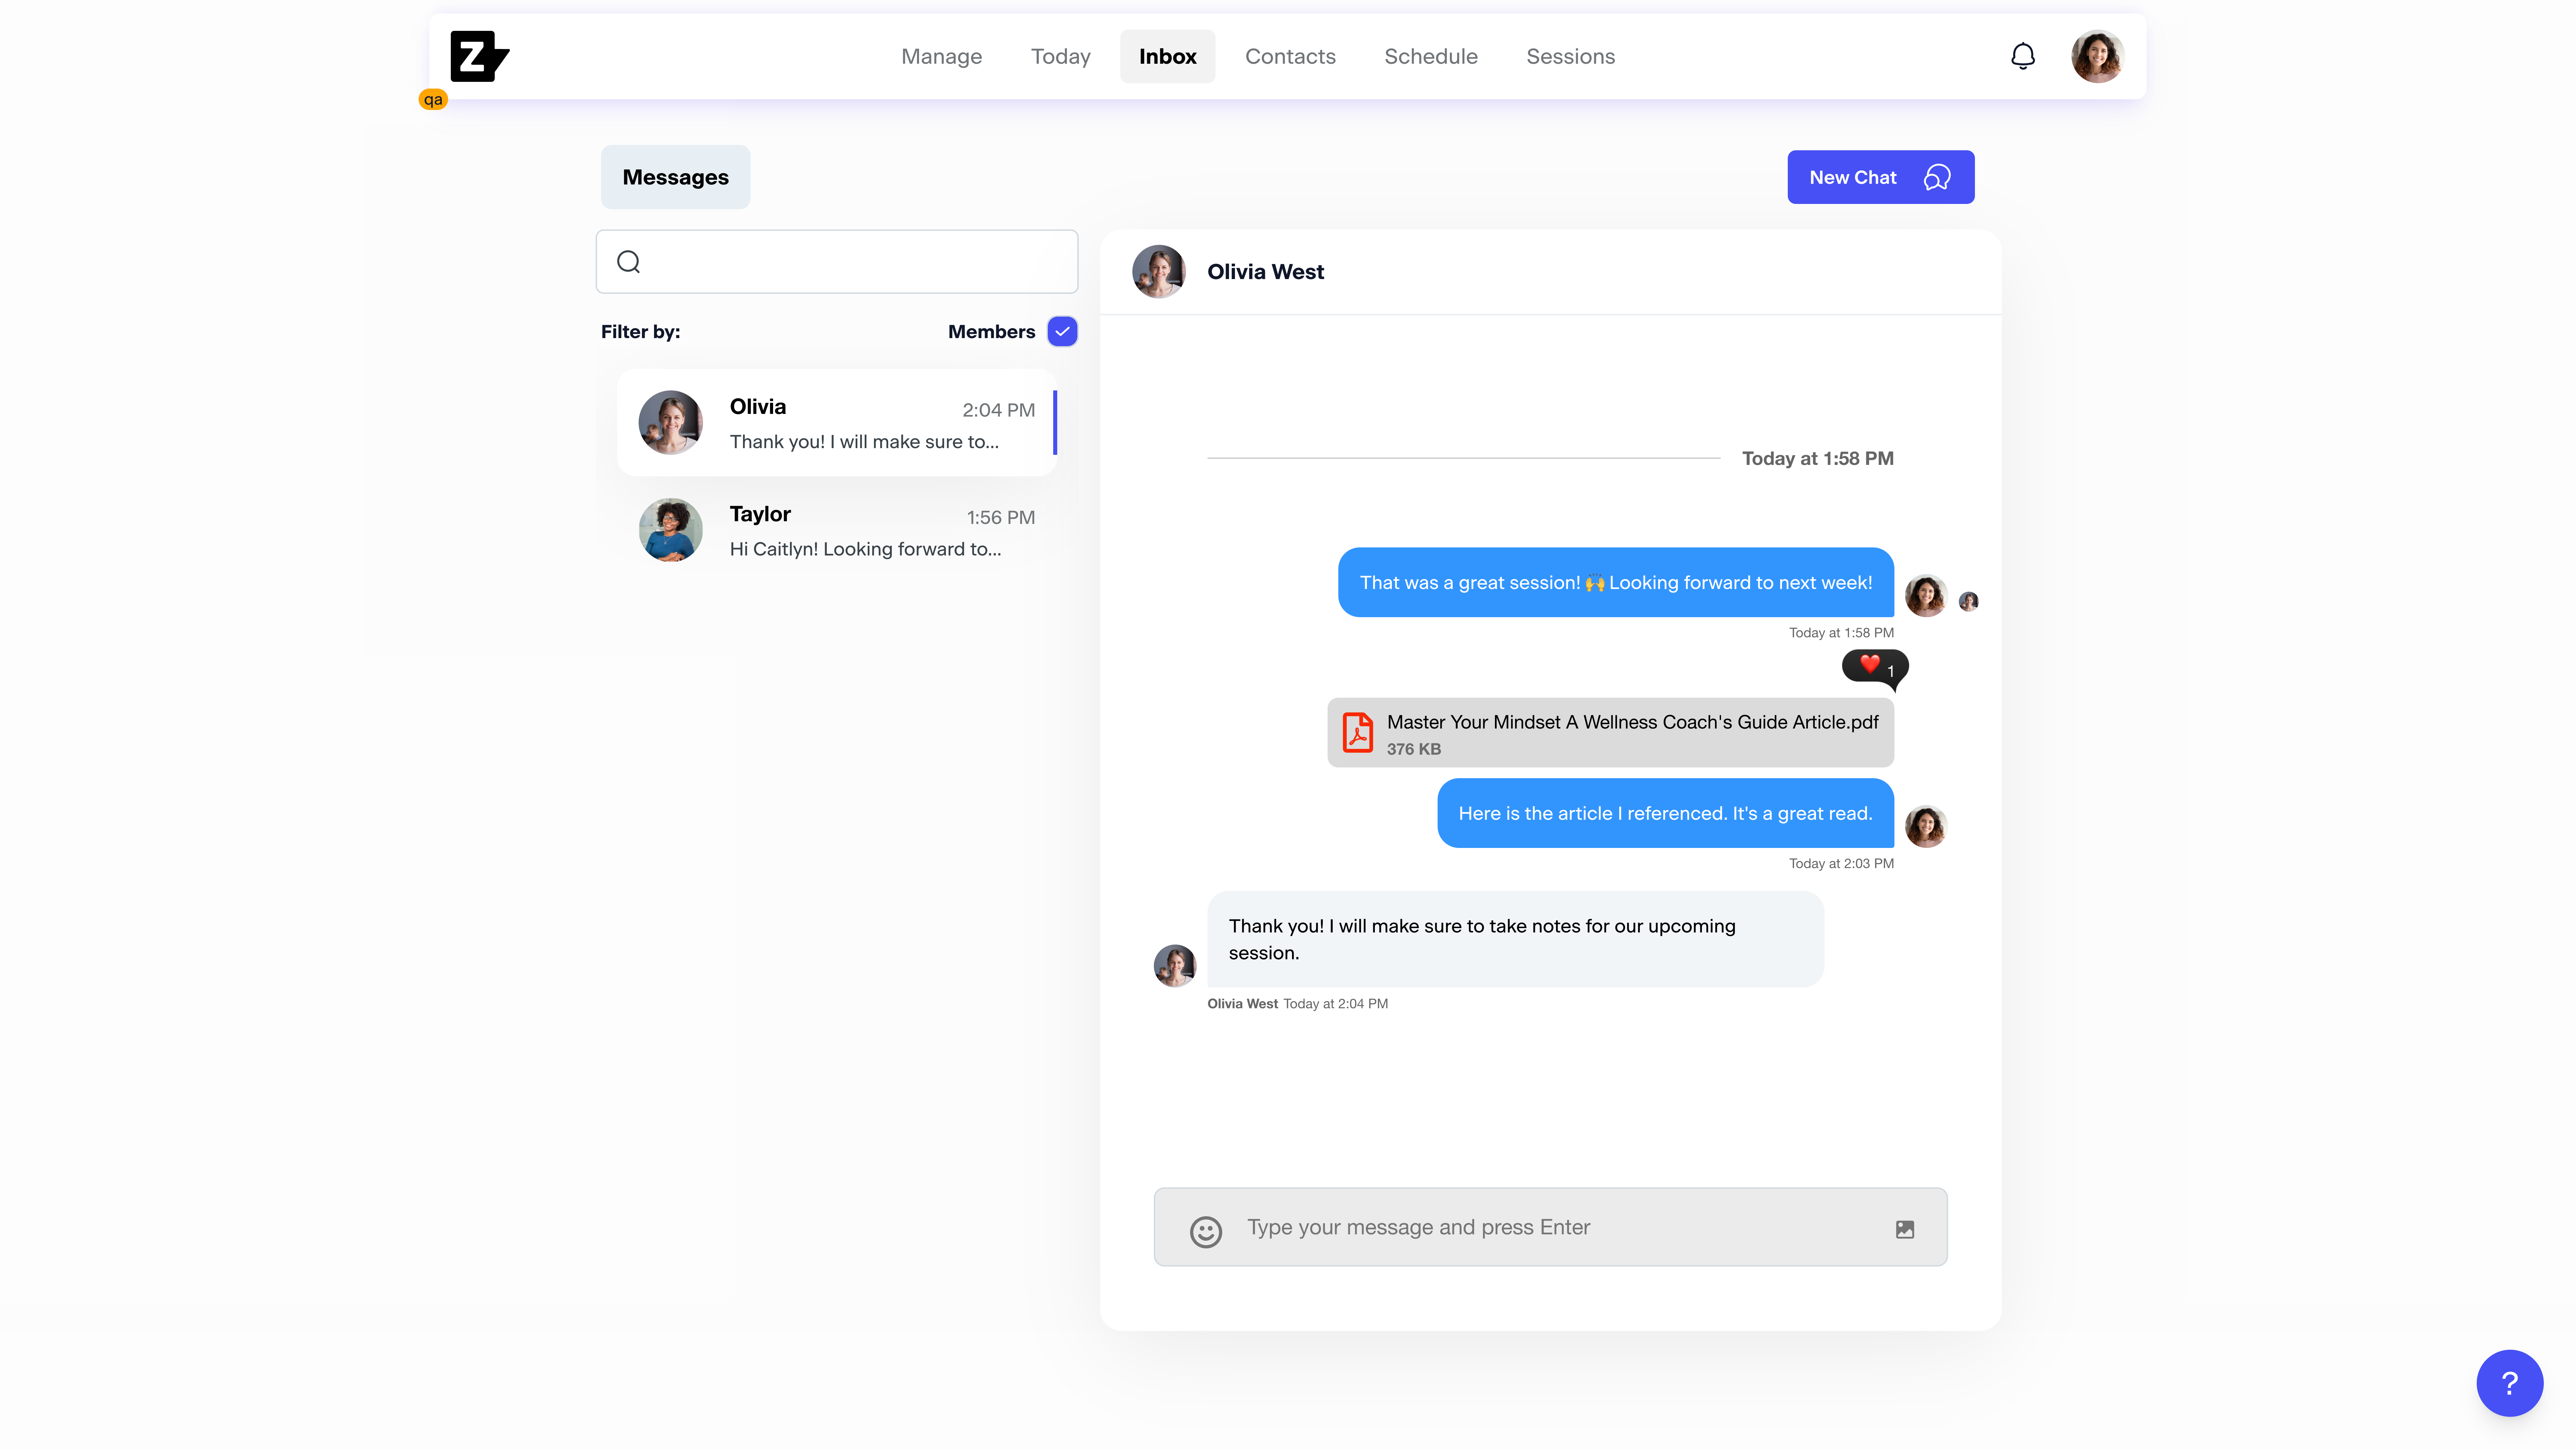Go to the Schedule tab
Image resolution: width=2576 pixels, height=1449 pixels.
1430,56
